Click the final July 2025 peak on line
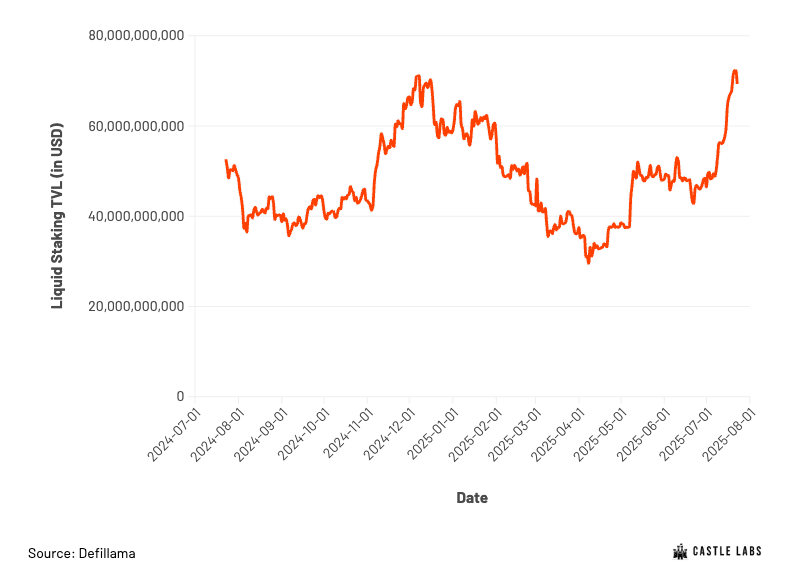The image size is (794, 575). coord(735,70)
